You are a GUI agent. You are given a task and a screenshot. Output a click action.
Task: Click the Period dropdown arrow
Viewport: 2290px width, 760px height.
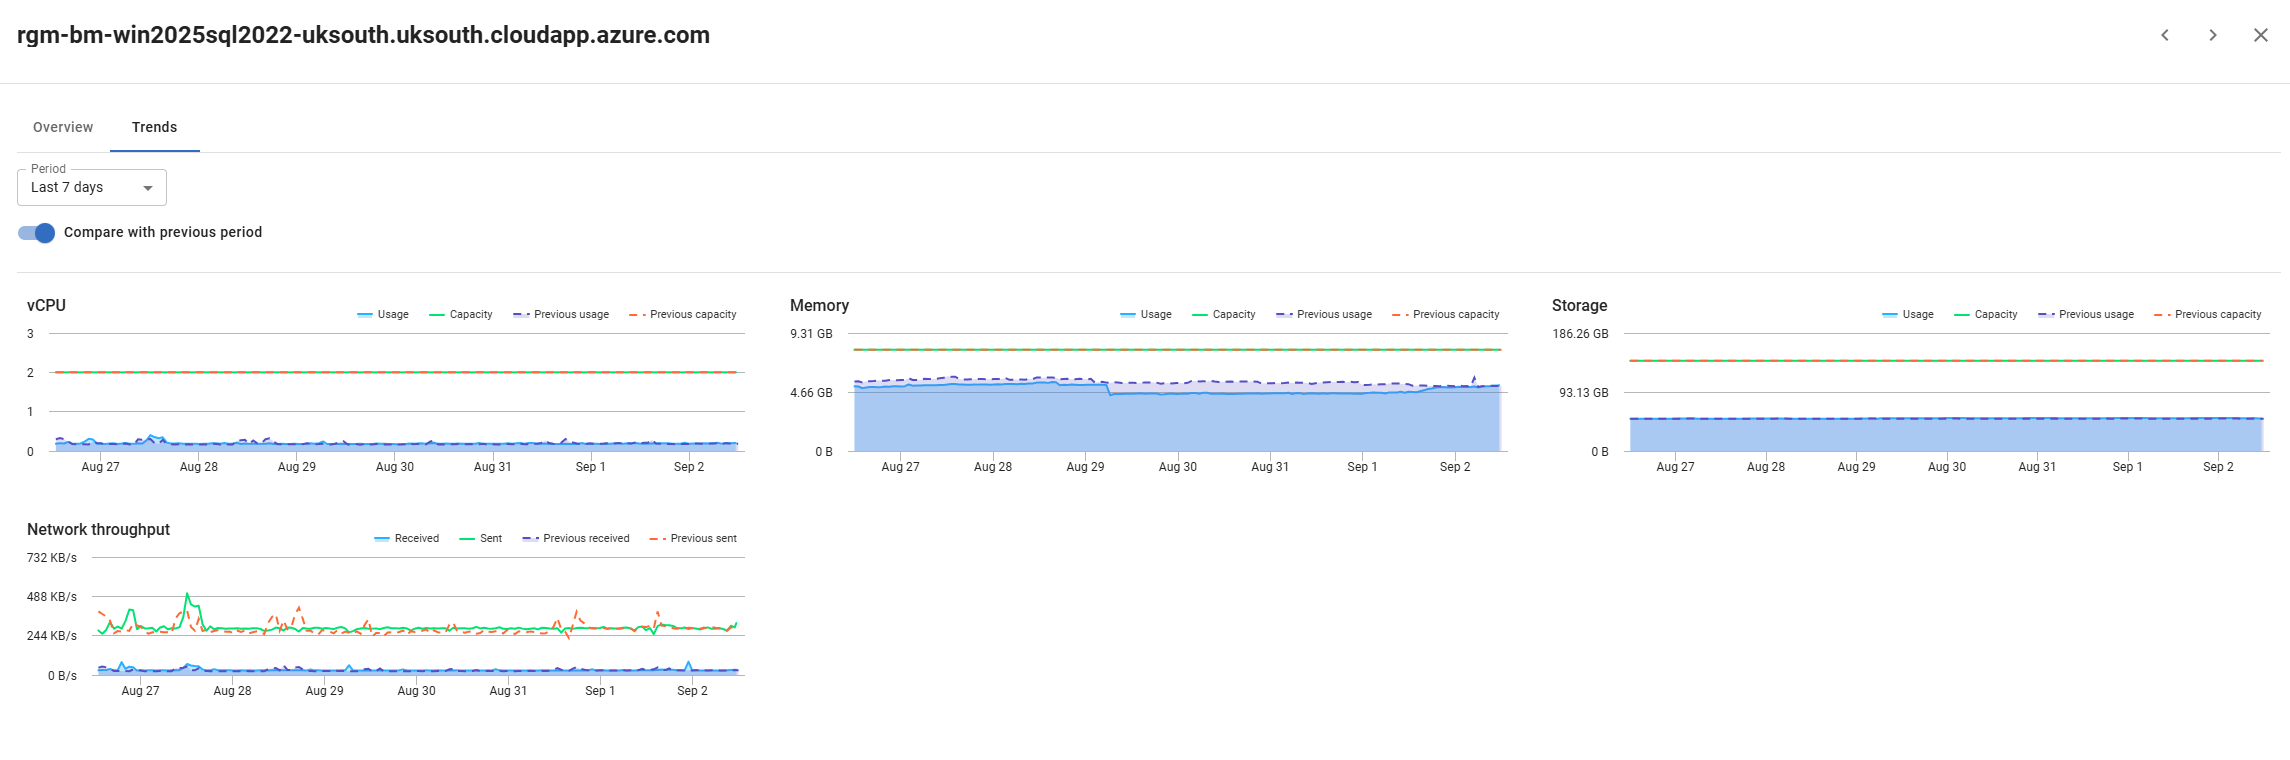(x=148, y=188)
